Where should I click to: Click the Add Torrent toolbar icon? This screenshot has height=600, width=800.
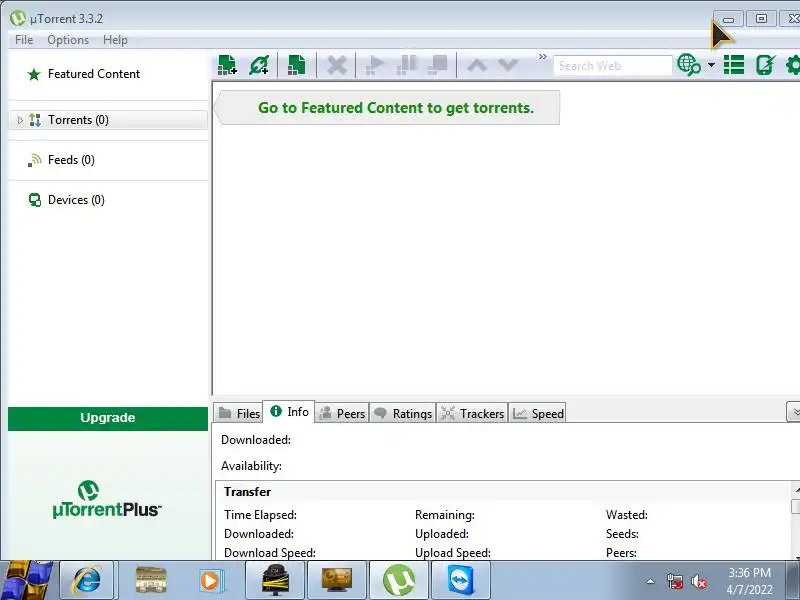pos(227,65)
